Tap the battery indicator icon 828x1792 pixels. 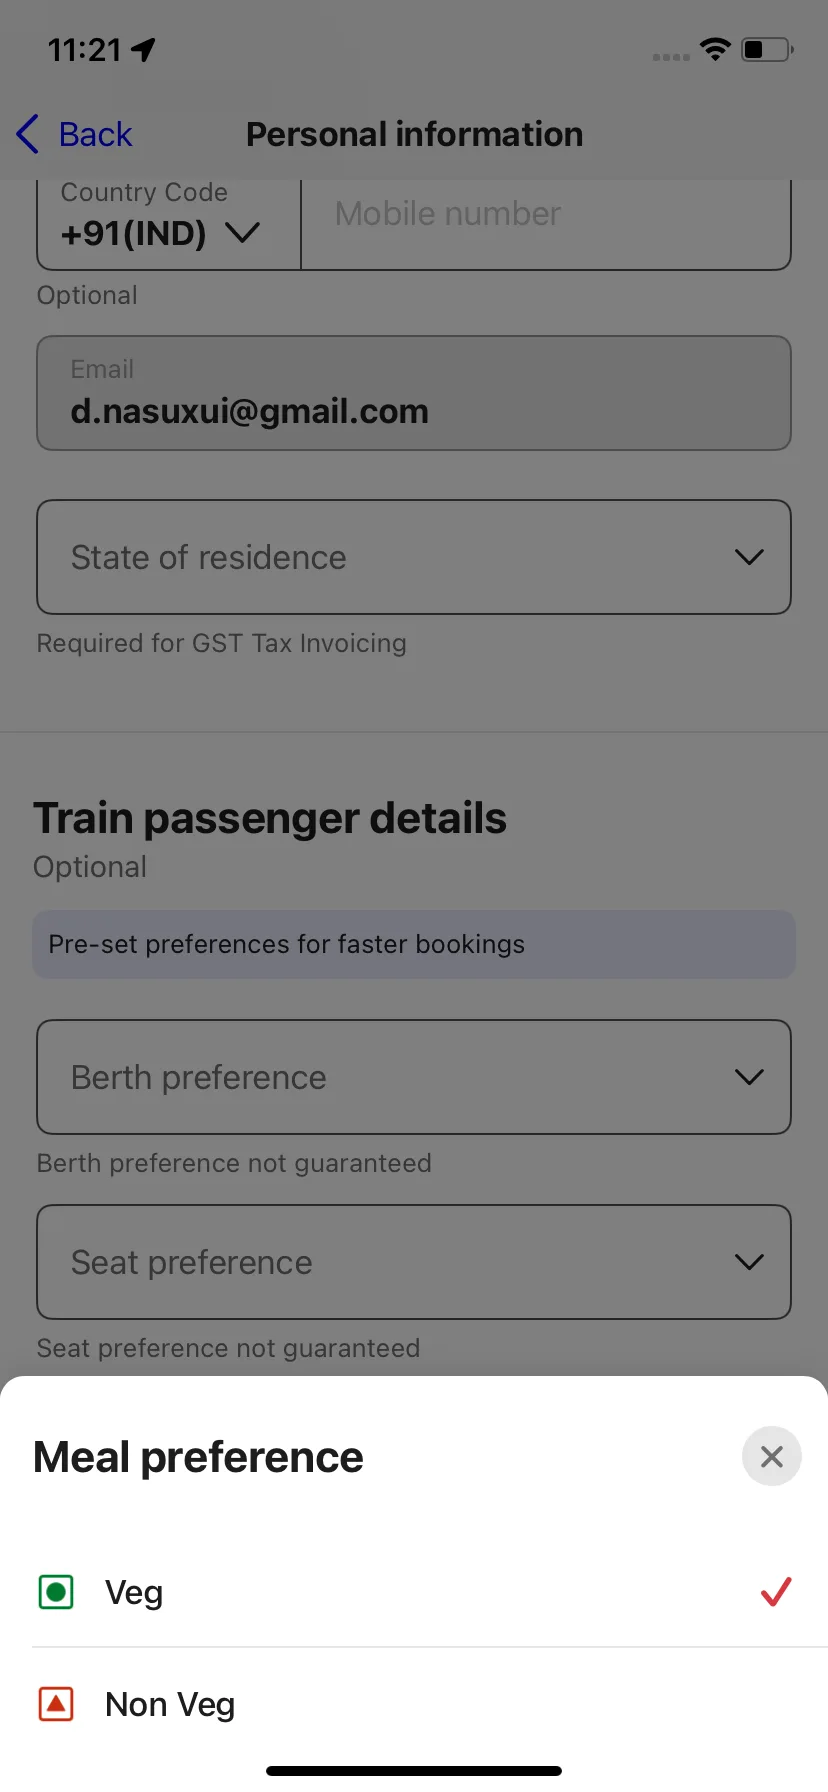pos(767,49)
